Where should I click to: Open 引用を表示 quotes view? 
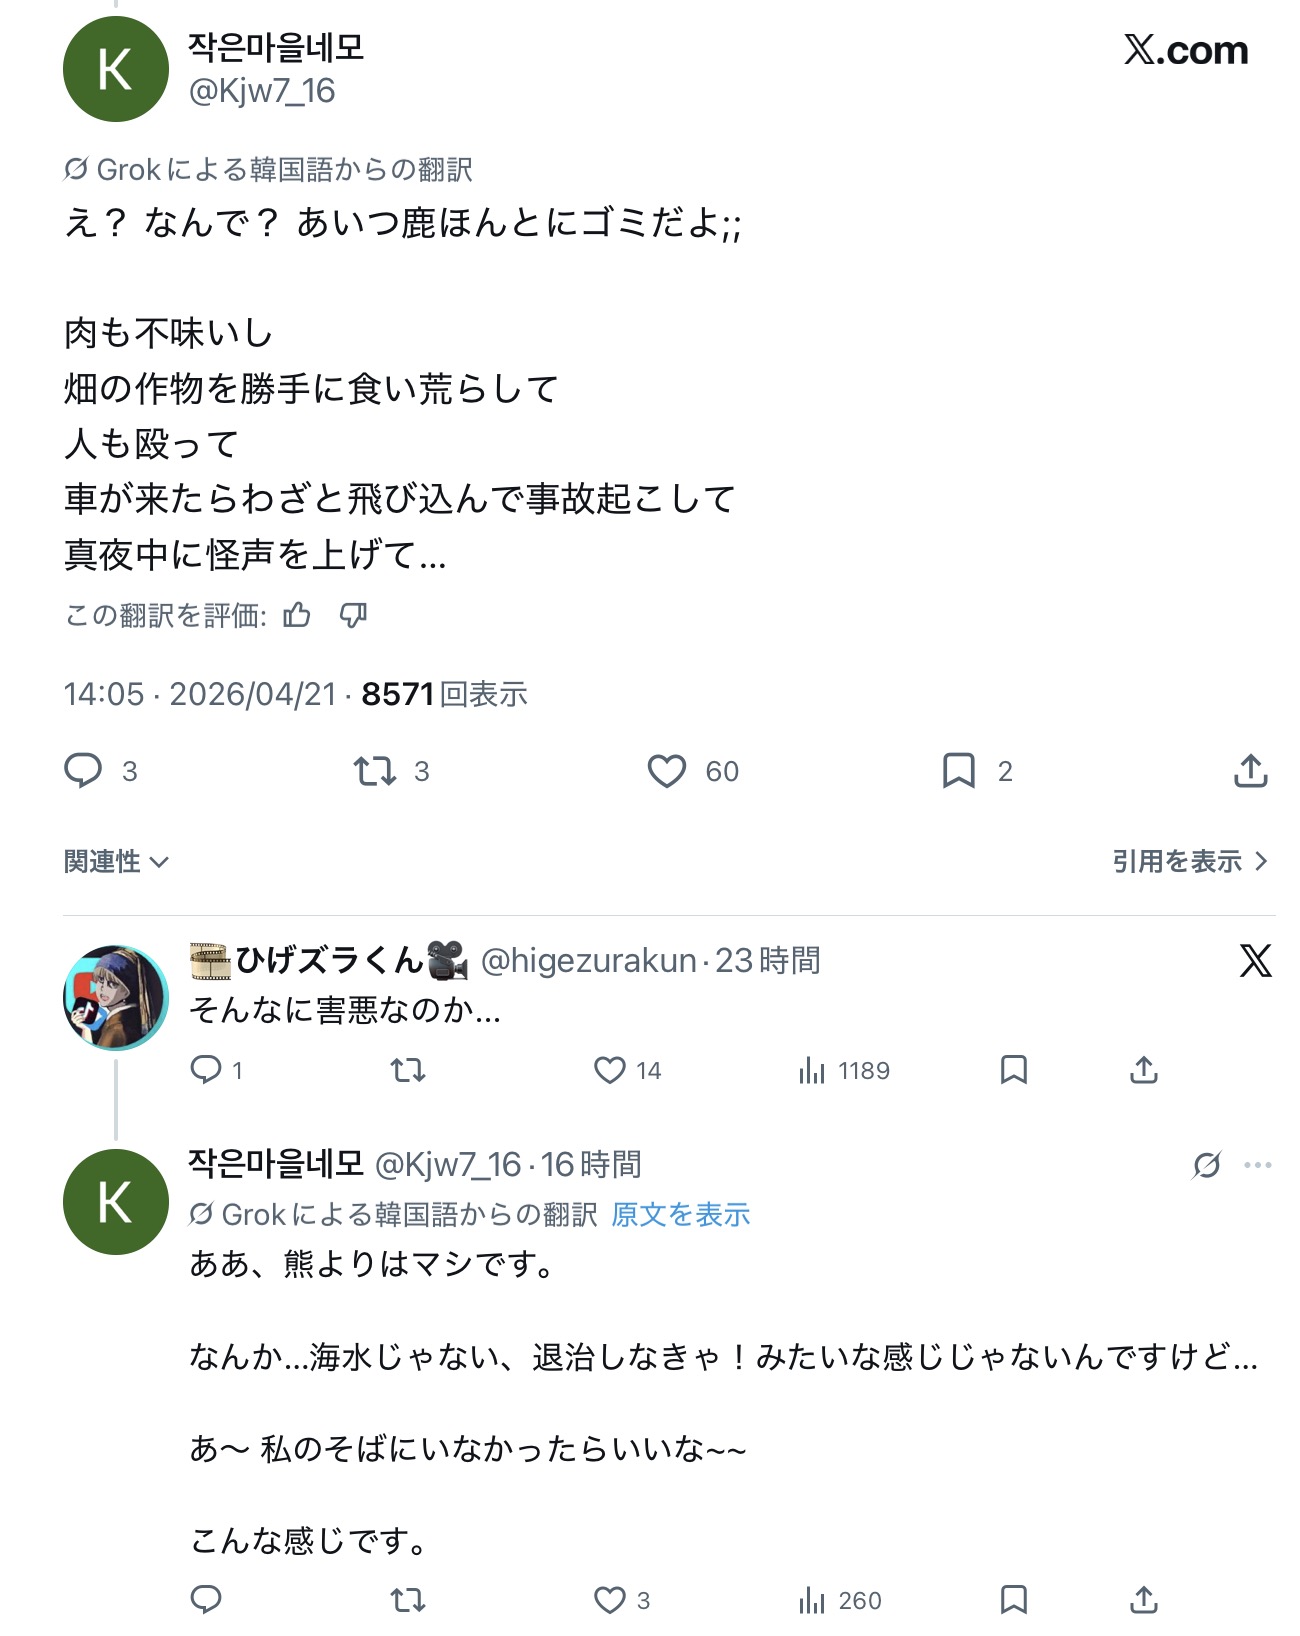click(x=1189, y=861)
